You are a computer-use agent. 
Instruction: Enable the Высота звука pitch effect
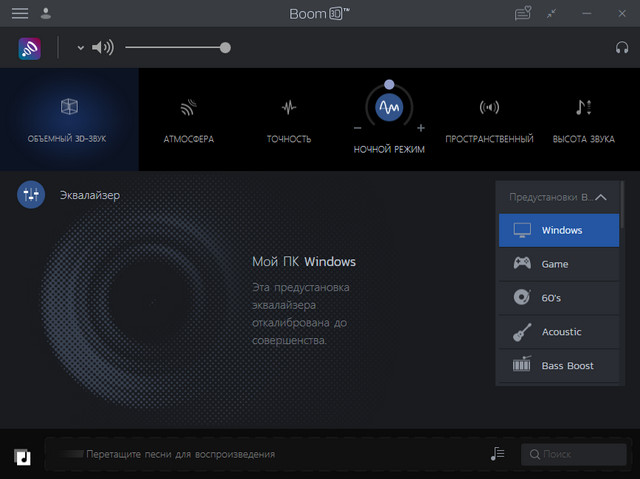[584, 118]
